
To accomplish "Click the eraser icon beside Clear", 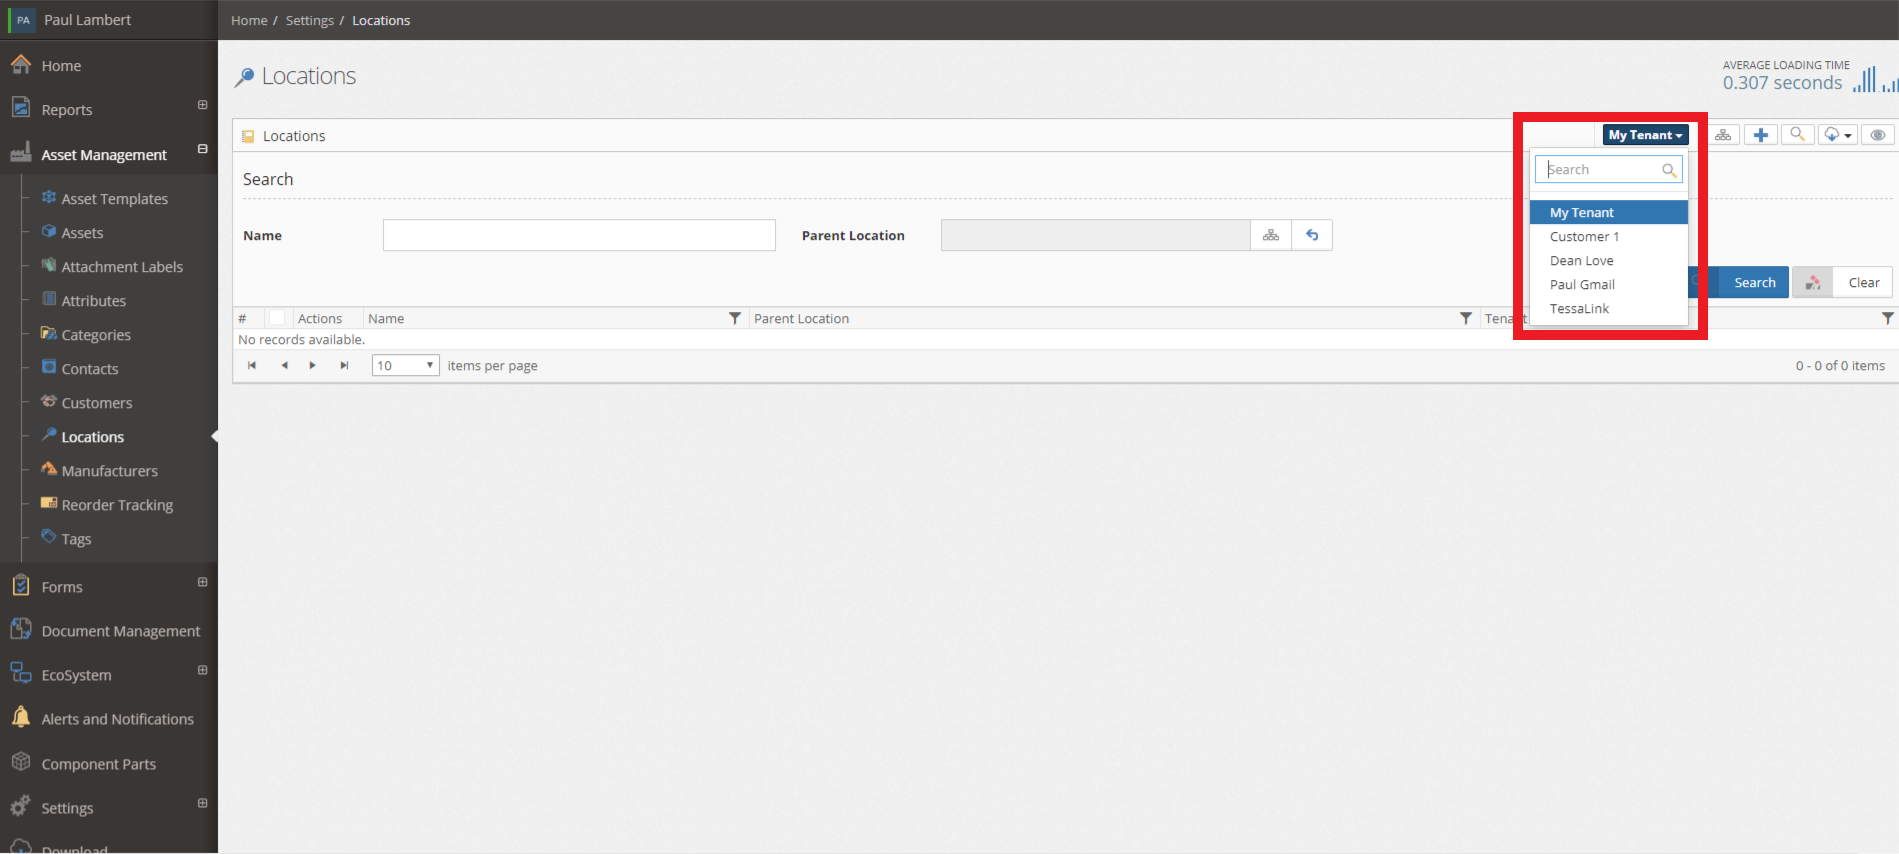I will point(1813,283).
